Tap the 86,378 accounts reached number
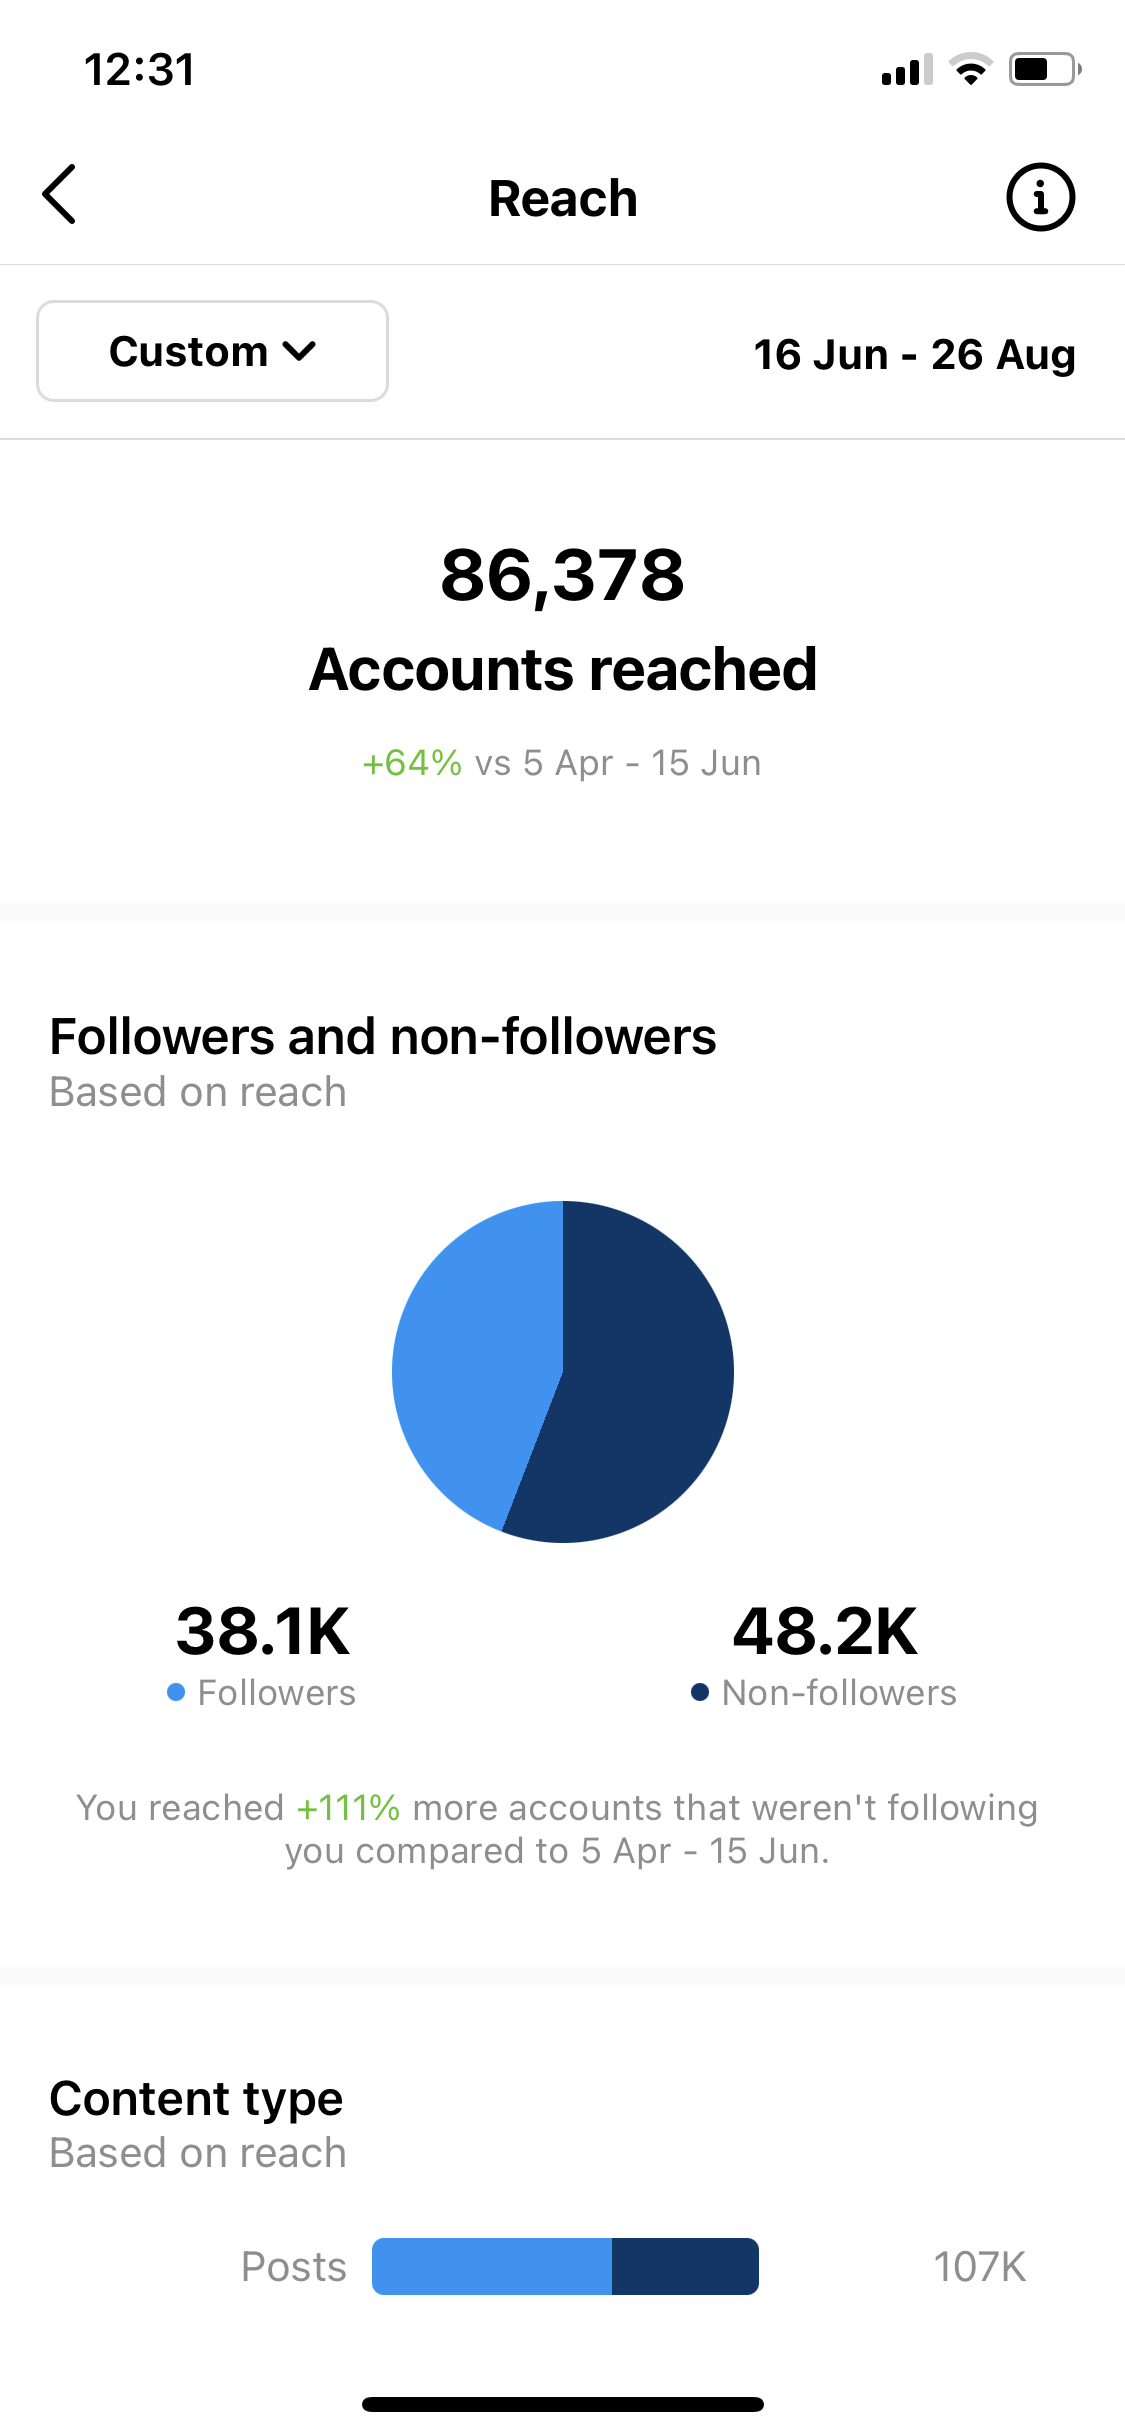Viewport: 1125px width, 2436px height. pyautogui.click(x=562, y=576)
